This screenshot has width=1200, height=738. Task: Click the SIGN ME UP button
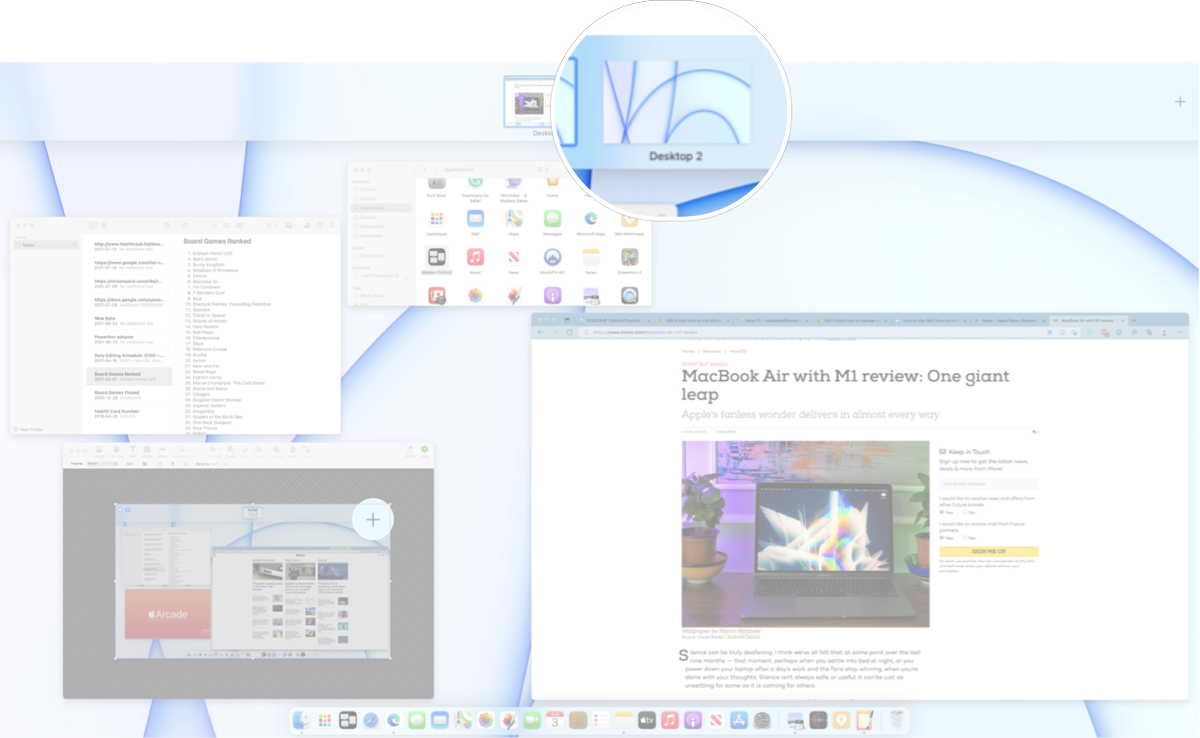pyautogui.click(x=989, y=551)
